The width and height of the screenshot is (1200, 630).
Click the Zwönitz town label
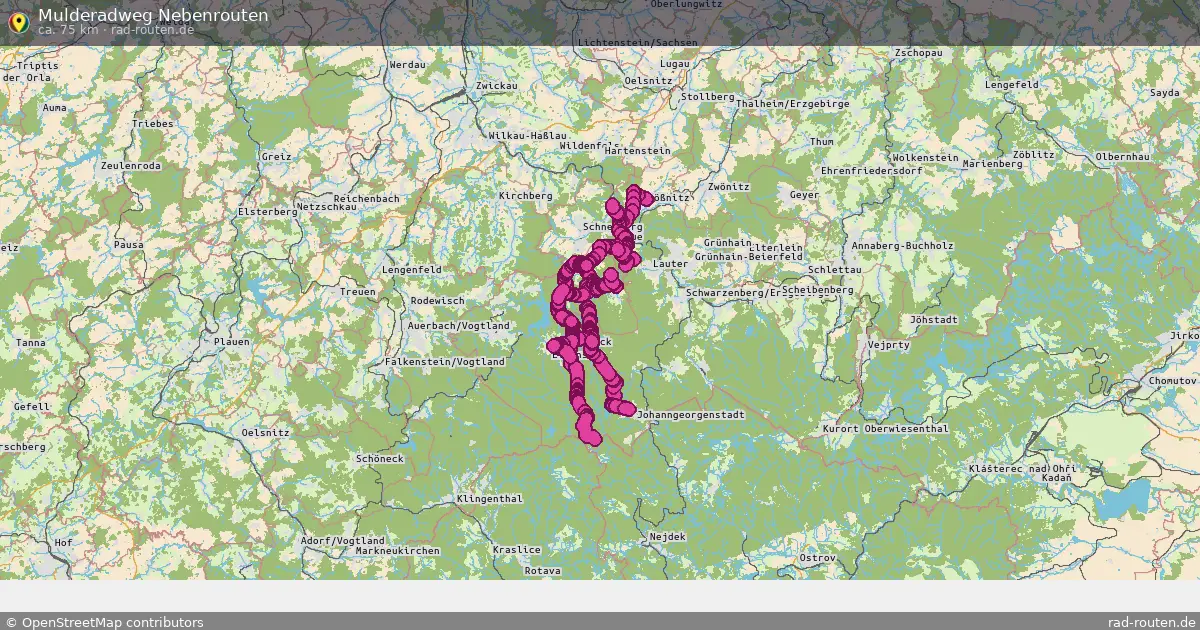pos(728,187)
